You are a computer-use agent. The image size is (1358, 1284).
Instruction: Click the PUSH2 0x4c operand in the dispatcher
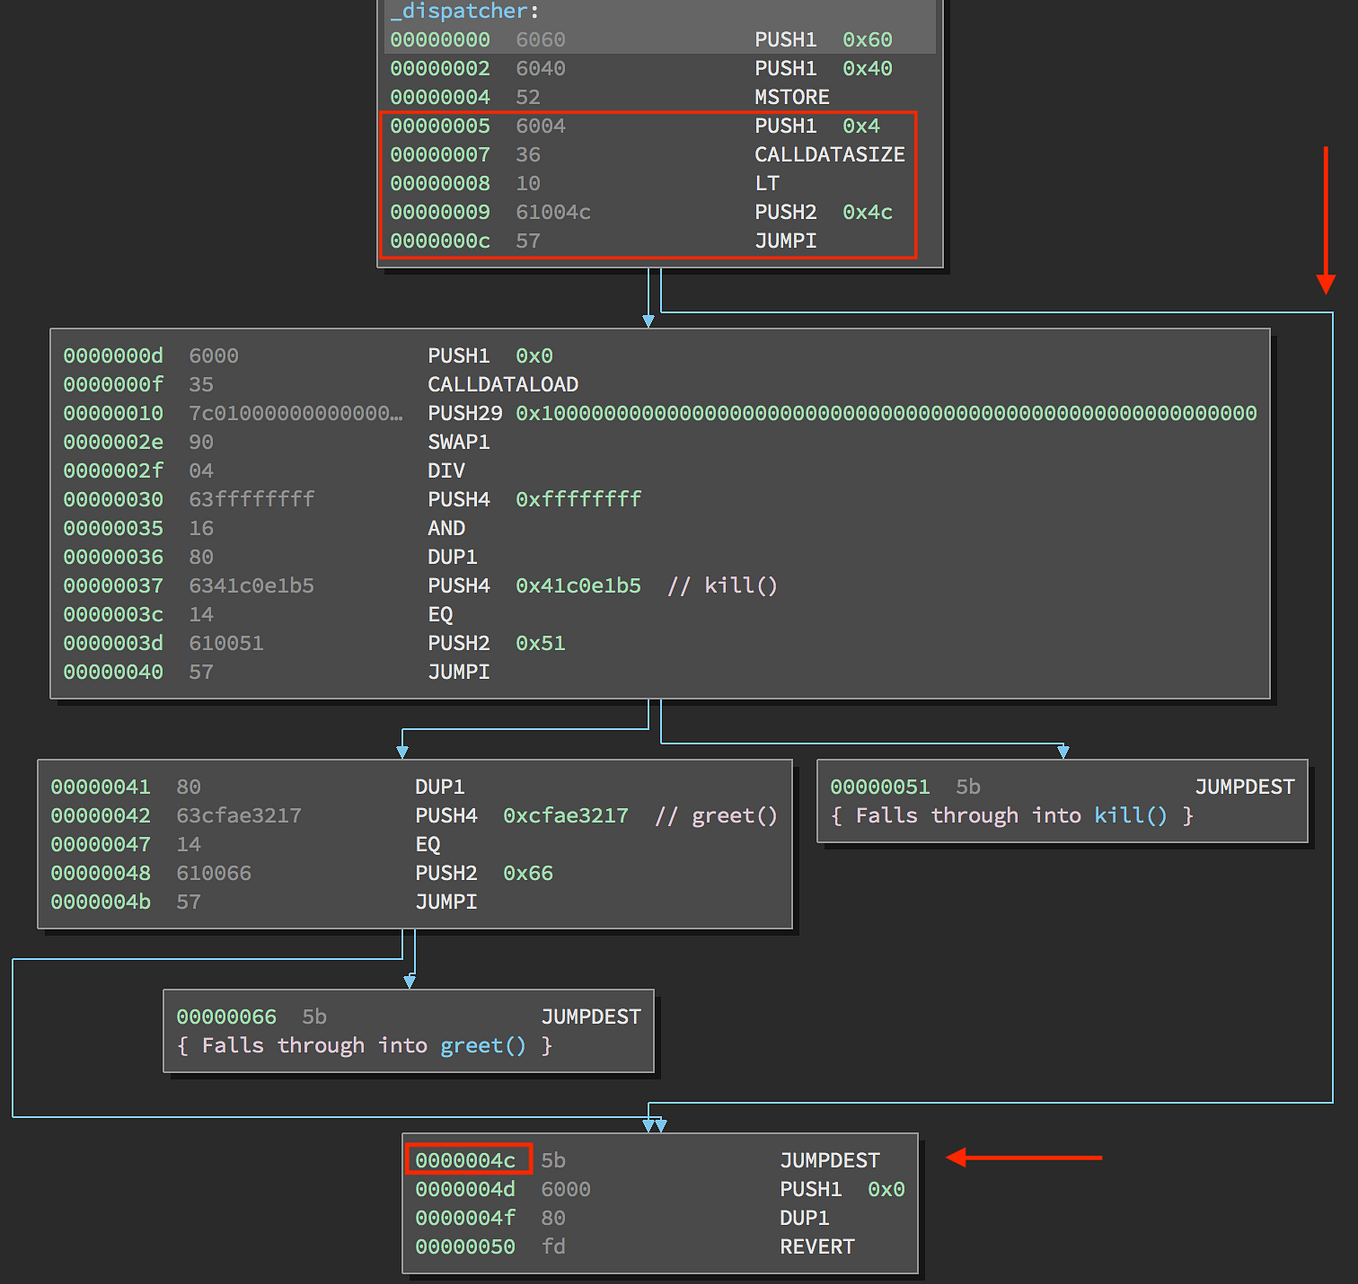click(866, 211)
